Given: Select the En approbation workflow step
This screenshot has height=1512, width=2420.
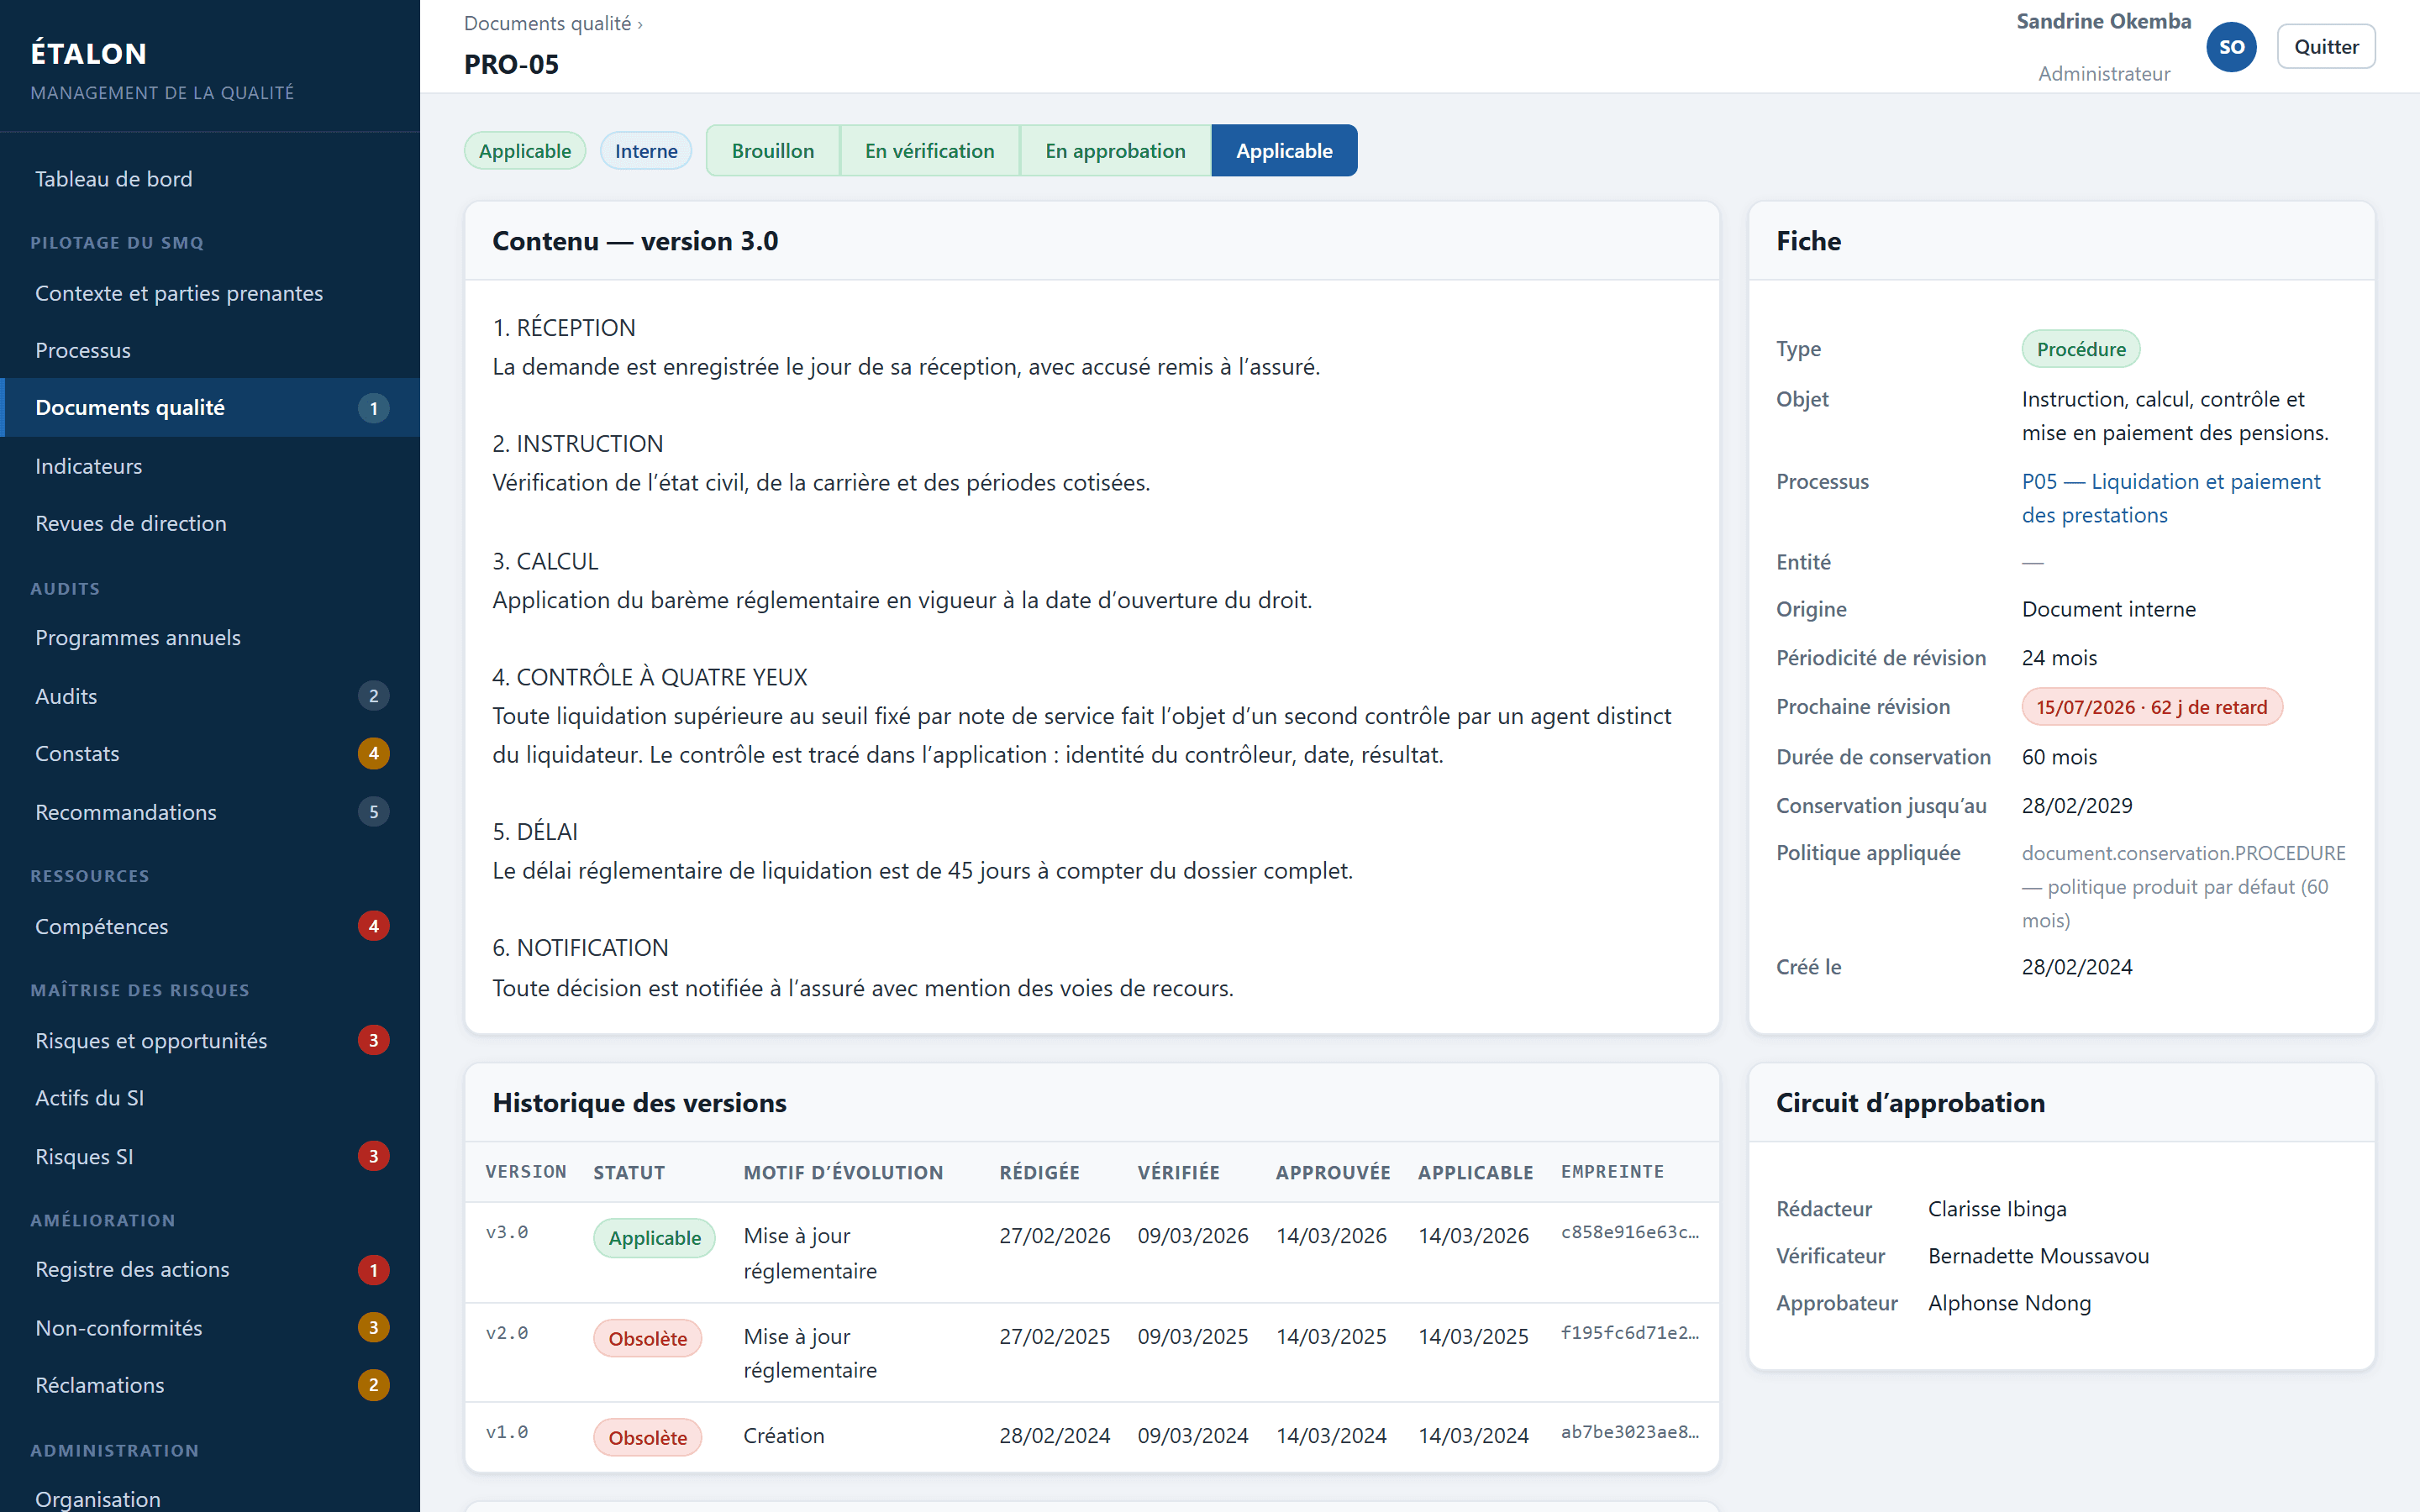Looking at the screenshot, I should tap(1115, 151).
